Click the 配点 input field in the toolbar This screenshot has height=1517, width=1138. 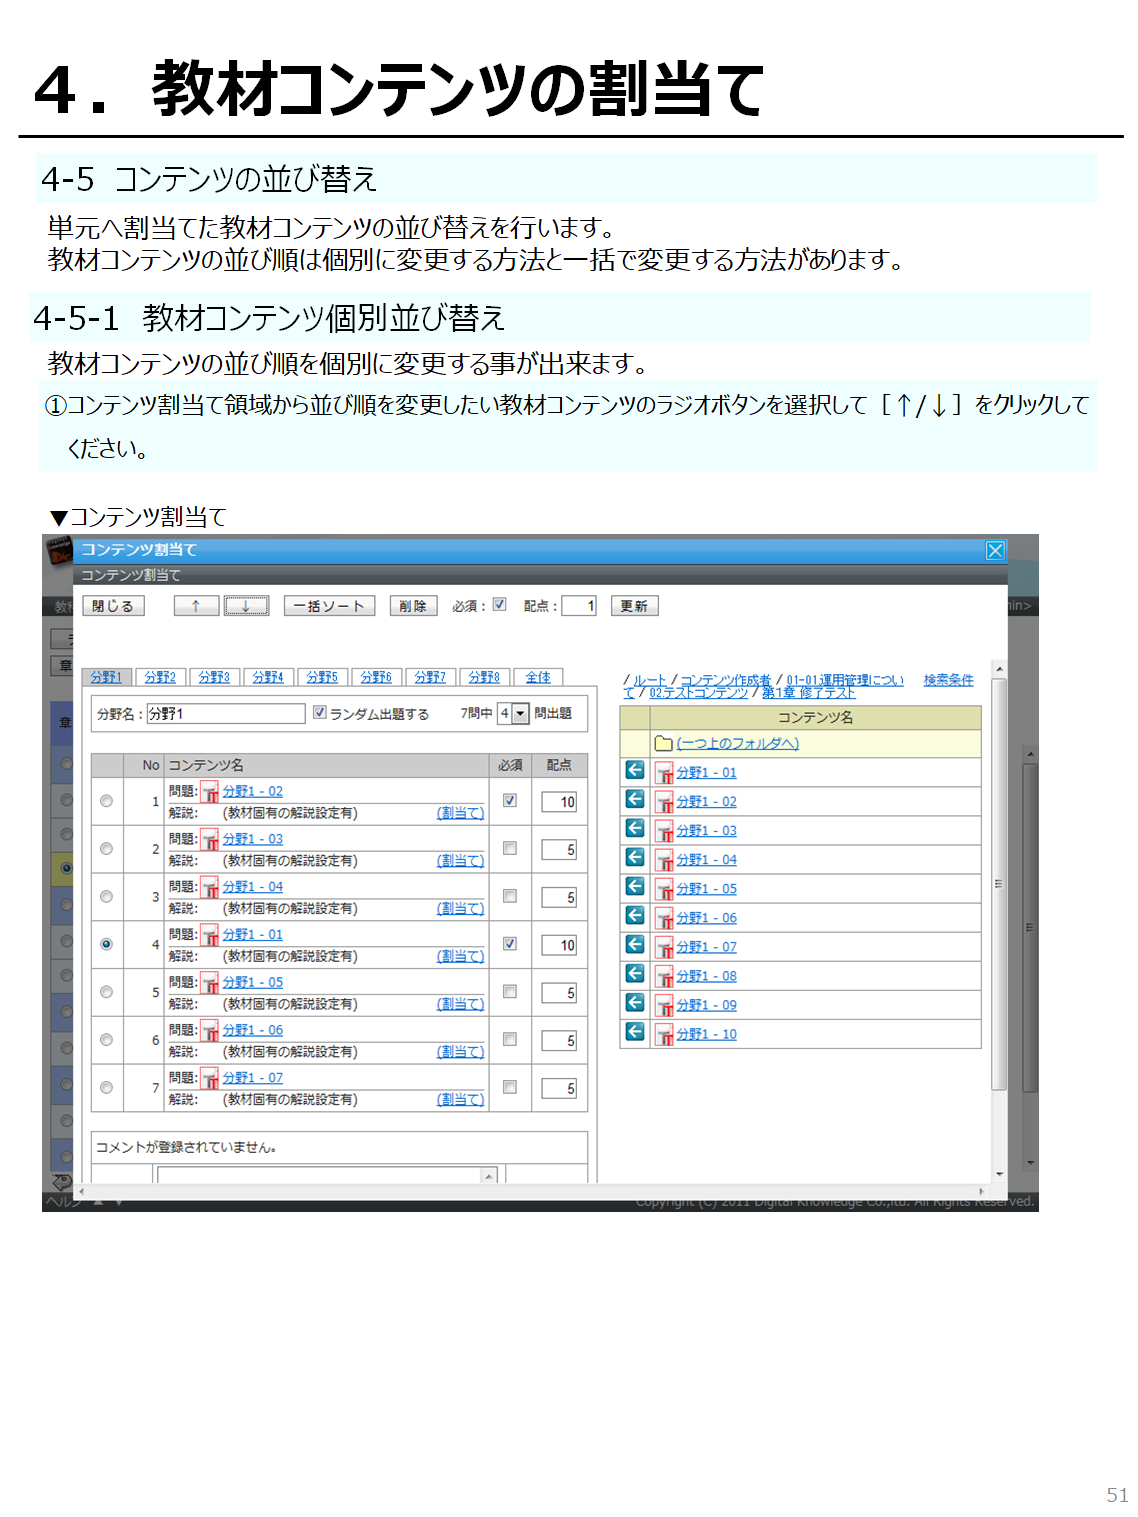click(x=579, y=606)
